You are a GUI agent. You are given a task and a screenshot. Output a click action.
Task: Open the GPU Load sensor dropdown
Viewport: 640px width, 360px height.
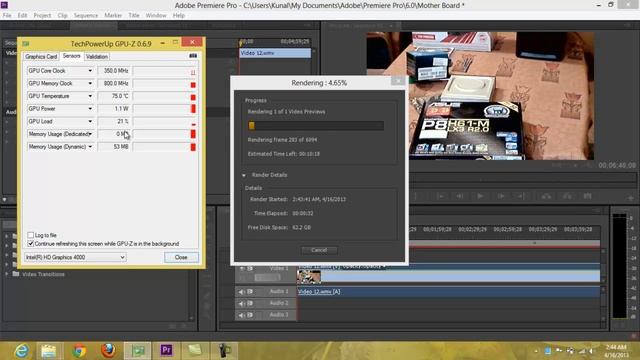(90, 121)
